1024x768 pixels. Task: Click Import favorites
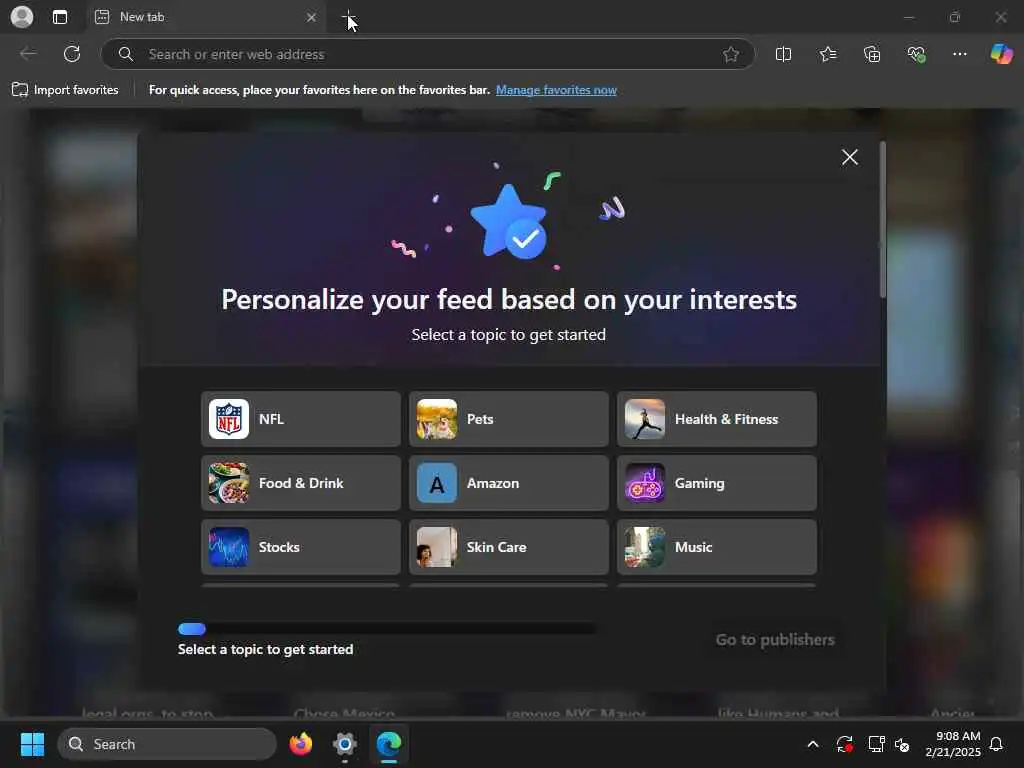(65, 90)
